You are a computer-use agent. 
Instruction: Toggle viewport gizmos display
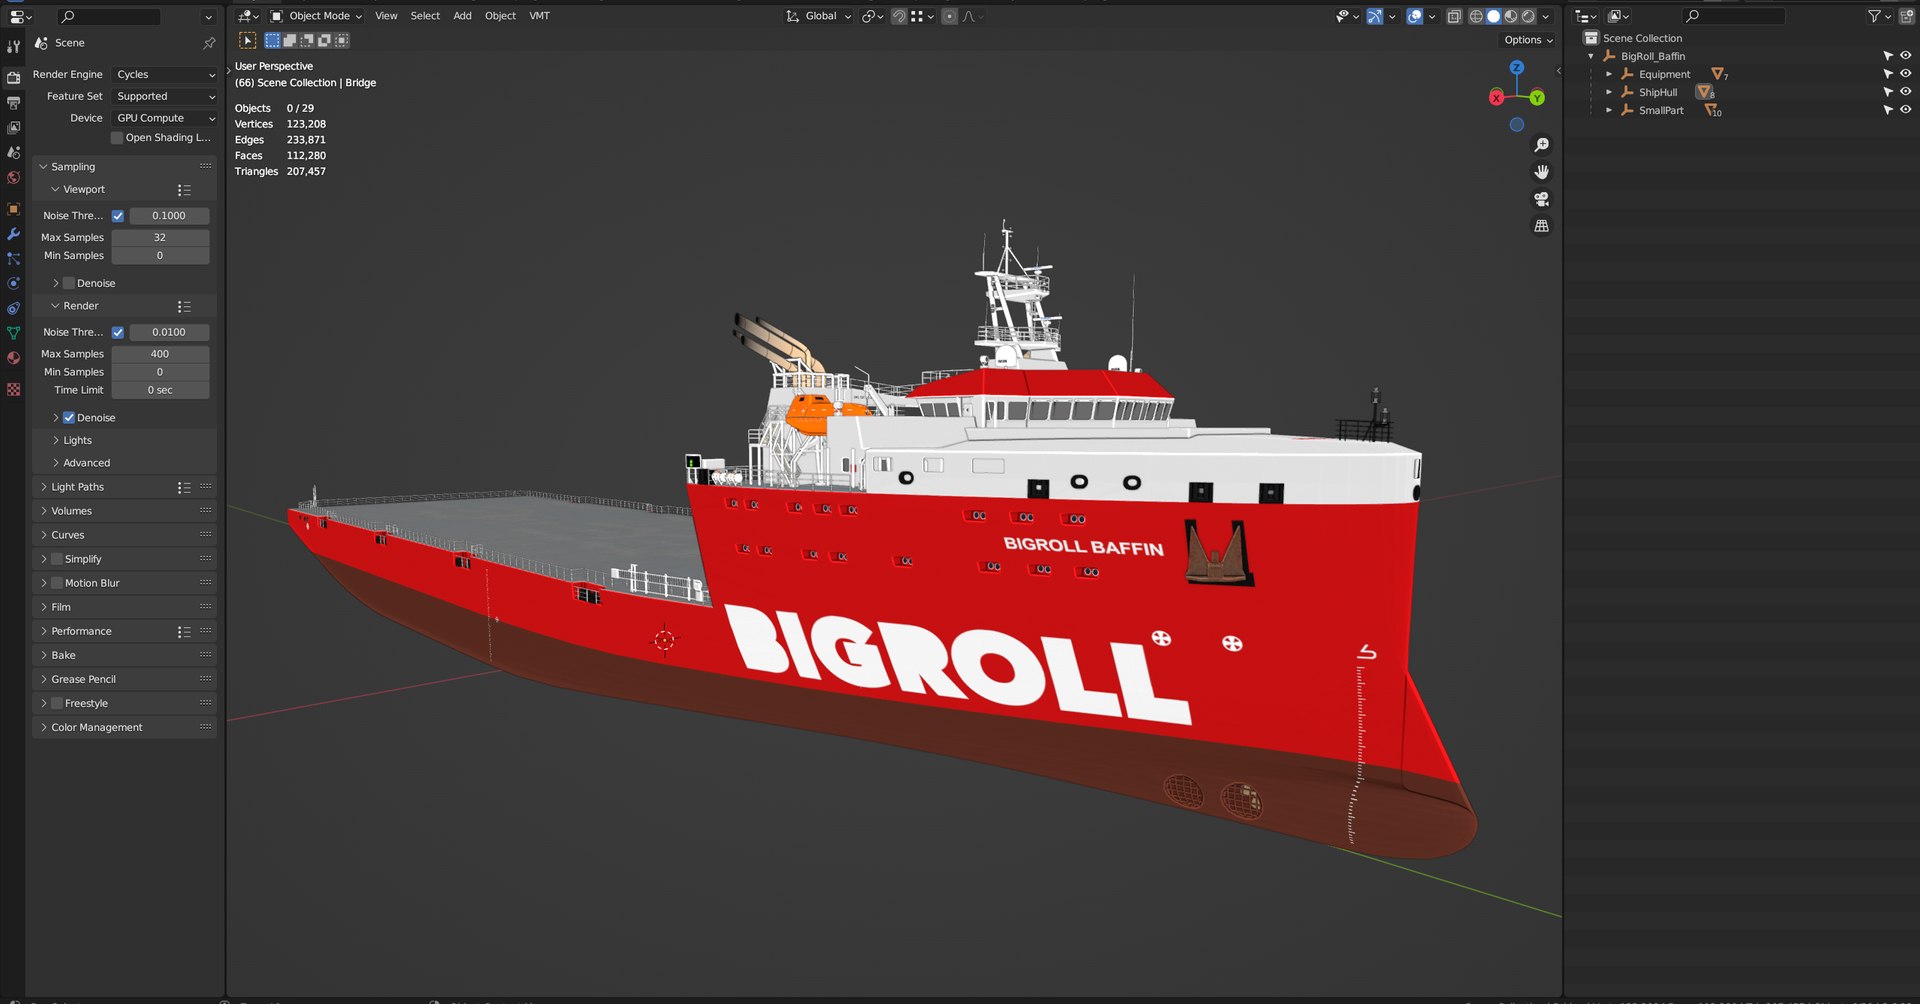click(x=1375, y=16)
